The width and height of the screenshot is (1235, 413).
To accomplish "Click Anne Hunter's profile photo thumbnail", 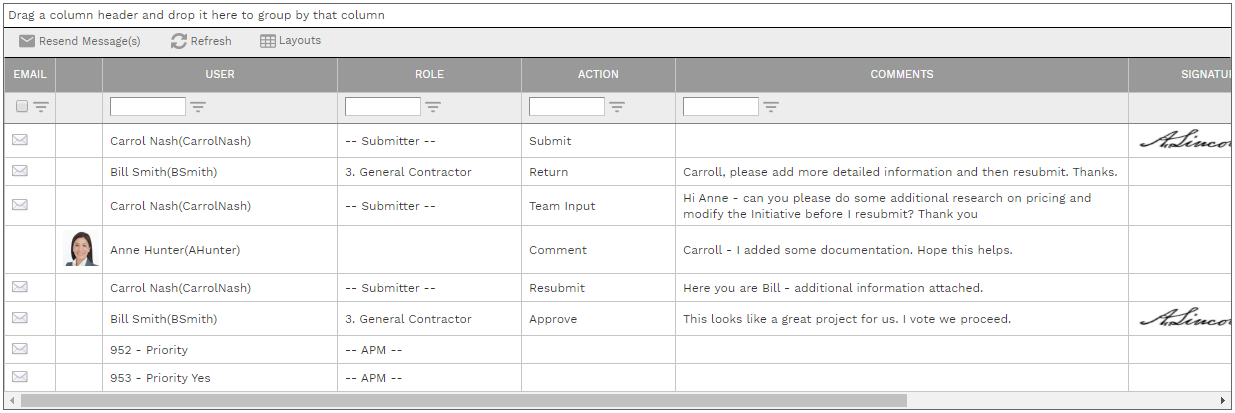I will pos(79,249).
